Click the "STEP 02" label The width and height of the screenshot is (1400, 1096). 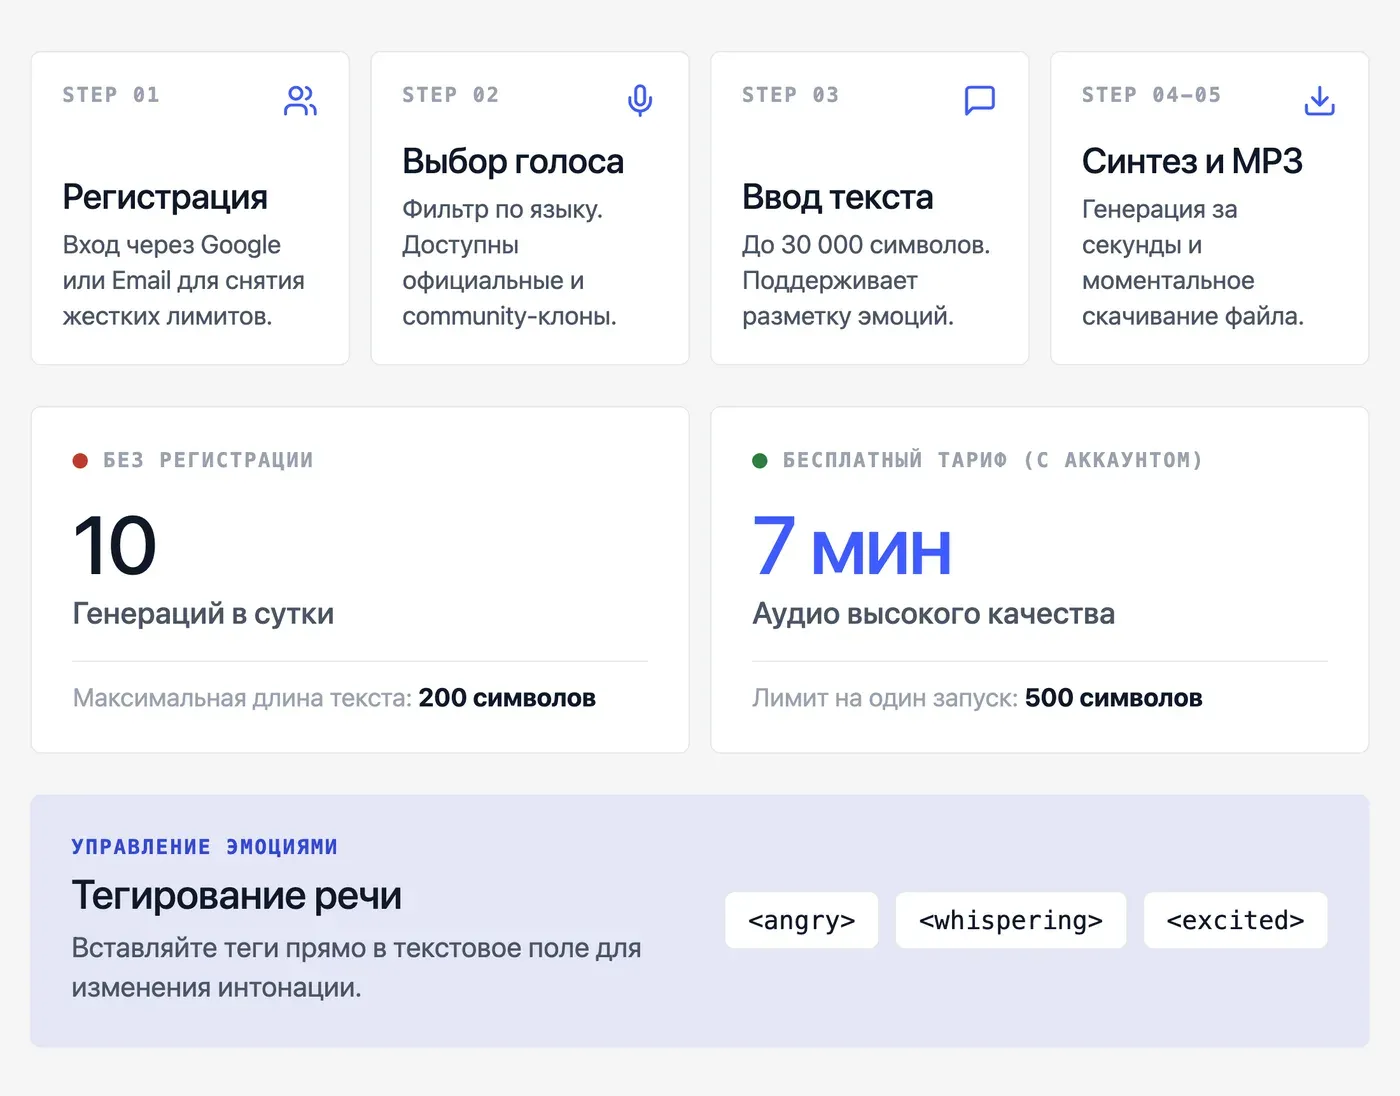coord(451,95)
